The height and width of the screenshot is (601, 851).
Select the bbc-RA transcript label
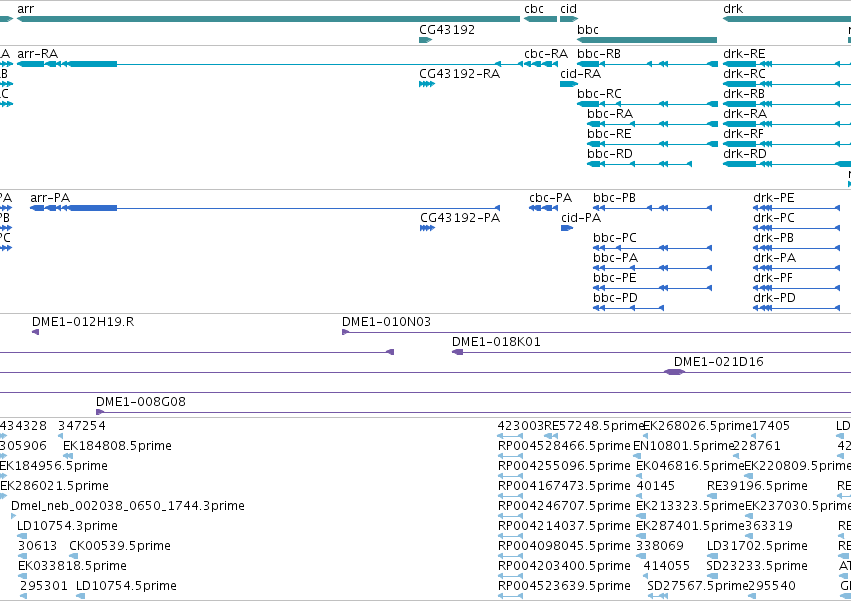tap(610, 114)
